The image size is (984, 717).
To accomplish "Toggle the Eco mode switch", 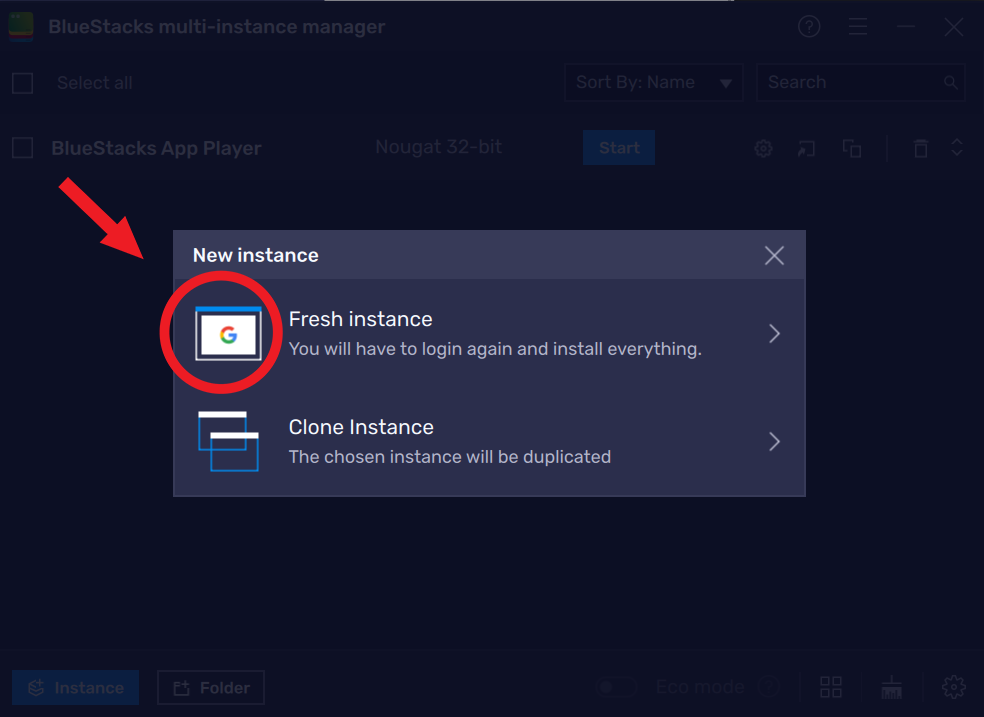I will (x=615, y=688).
